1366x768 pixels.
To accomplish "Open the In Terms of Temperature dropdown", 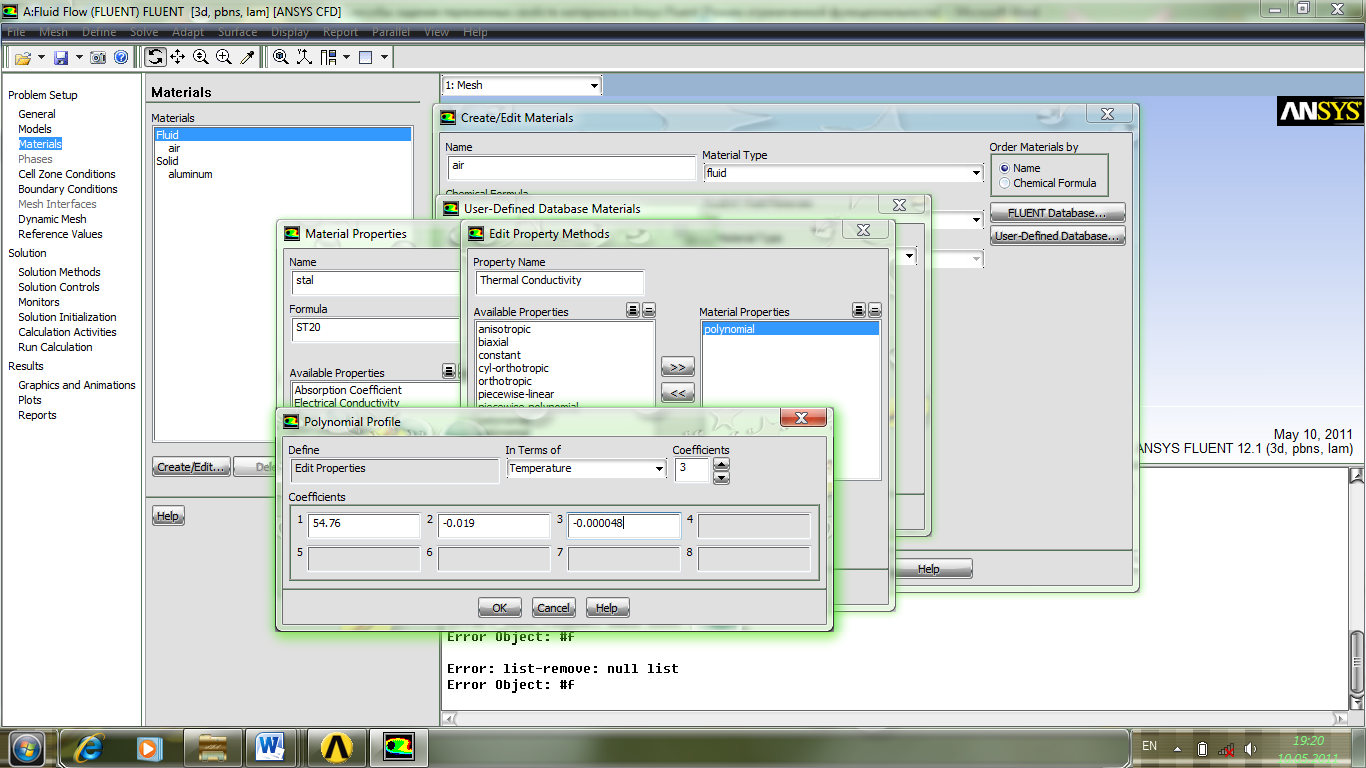I will pos(586,468).
